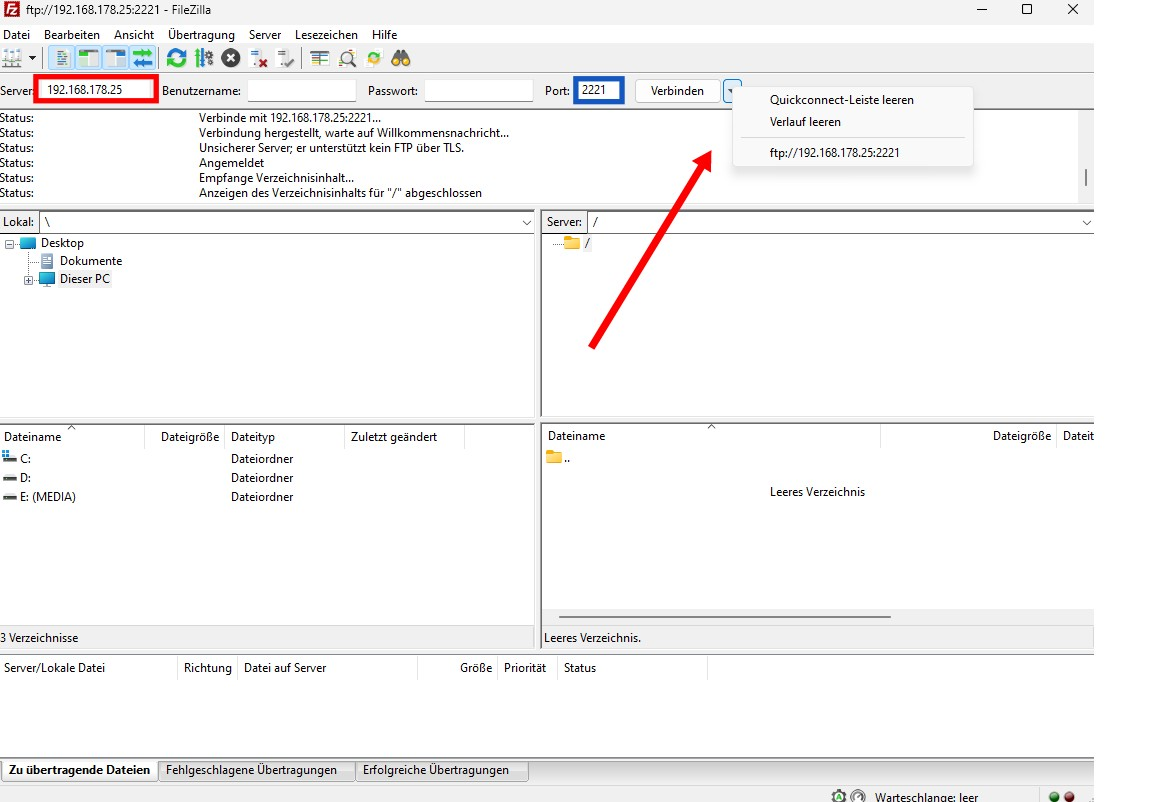Click the refresh file lists icon
Image resolution: width=1152 pixels, height=802 pixels.
point(176,58)
